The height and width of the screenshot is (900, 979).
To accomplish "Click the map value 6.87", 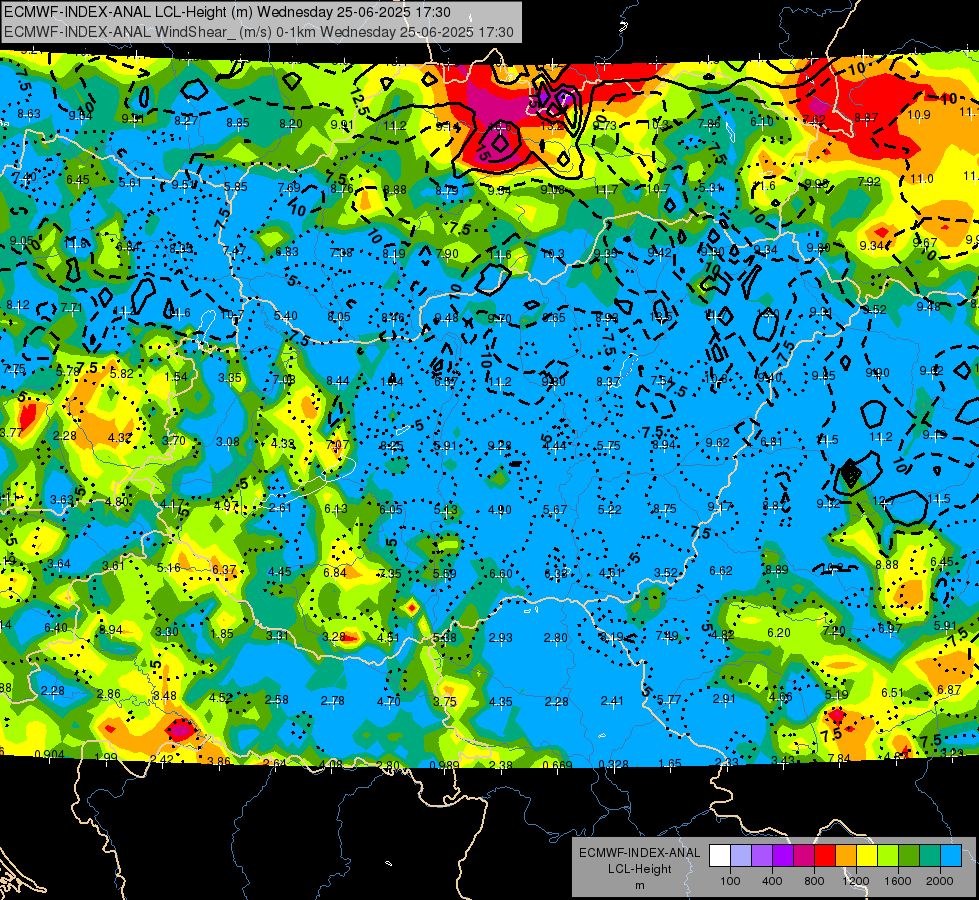I will pyautogui.click(x=949, y=690).
